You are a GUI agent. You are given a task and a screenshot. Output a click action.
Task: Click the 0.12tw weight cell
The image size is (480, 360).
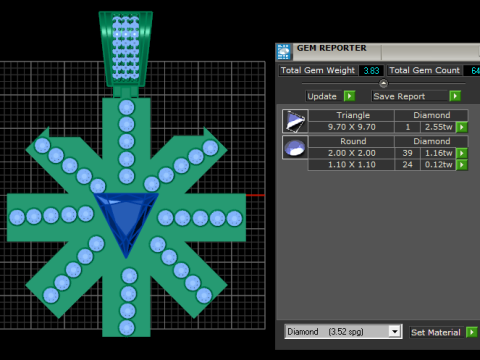click(438, 165)
